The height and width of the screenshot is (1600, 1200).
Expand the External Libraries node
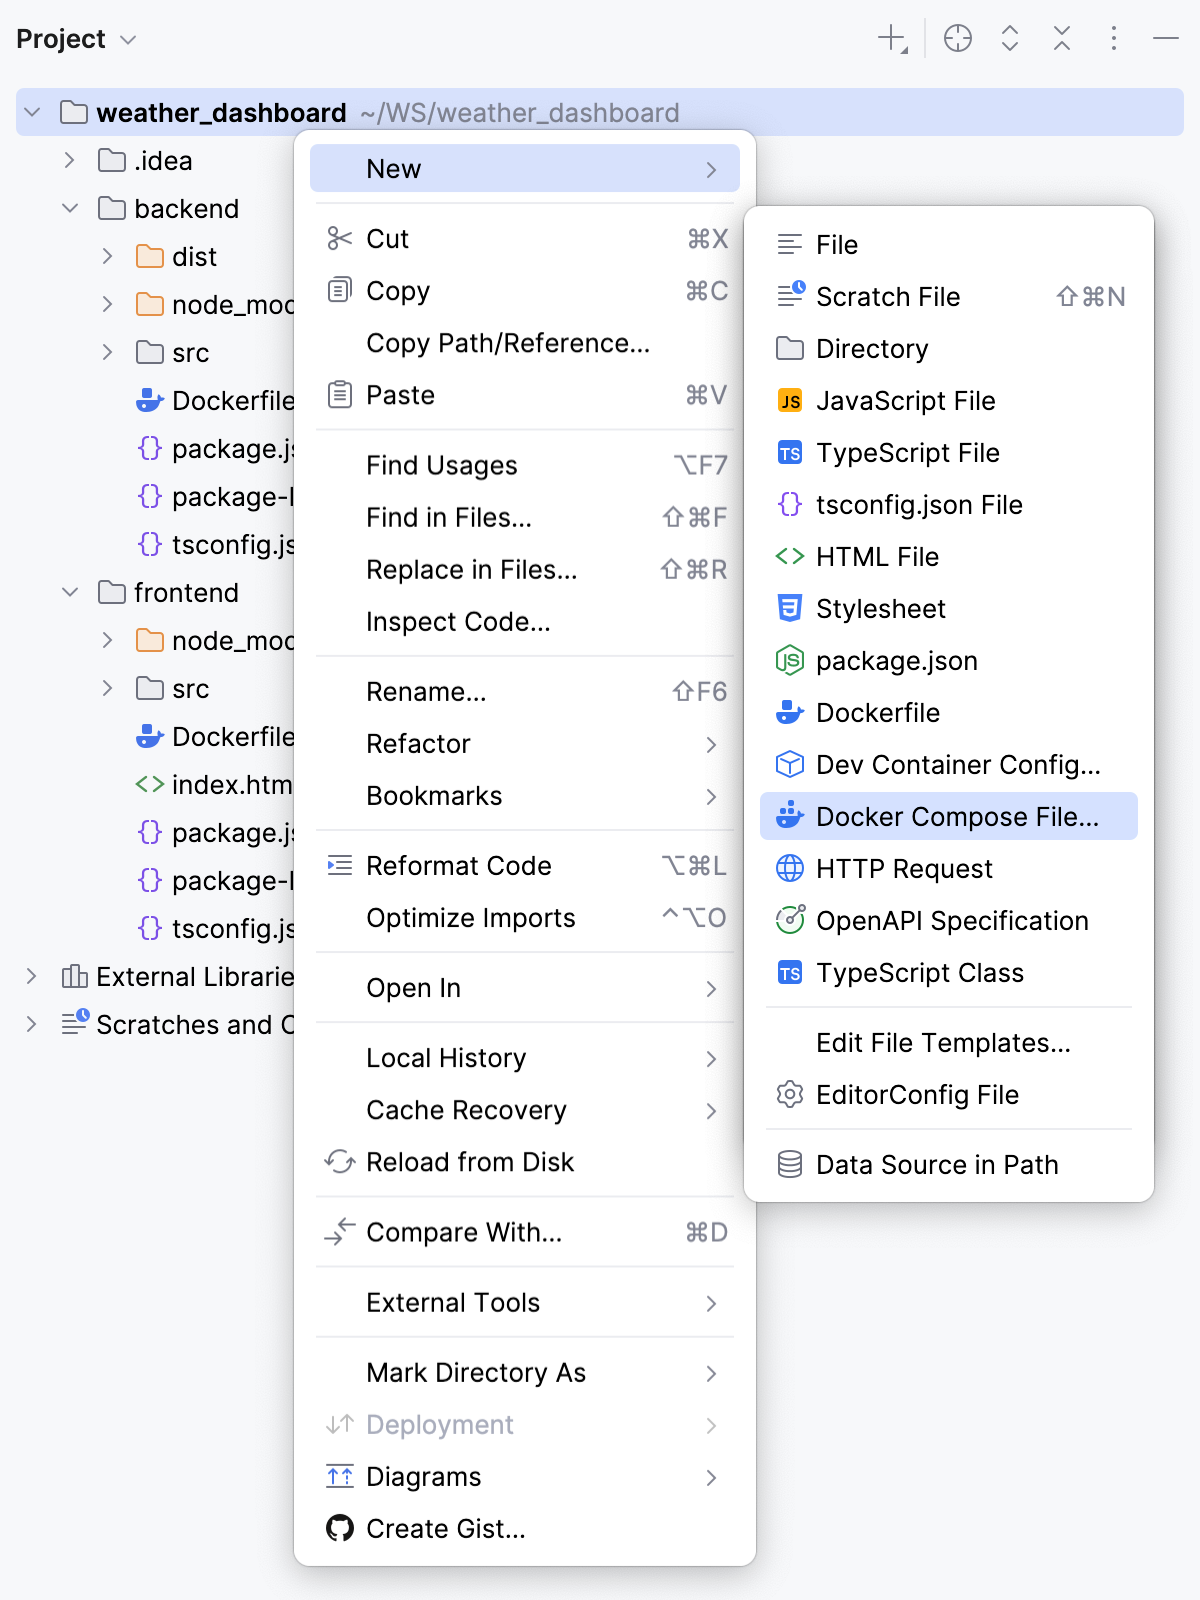(32, 976)
